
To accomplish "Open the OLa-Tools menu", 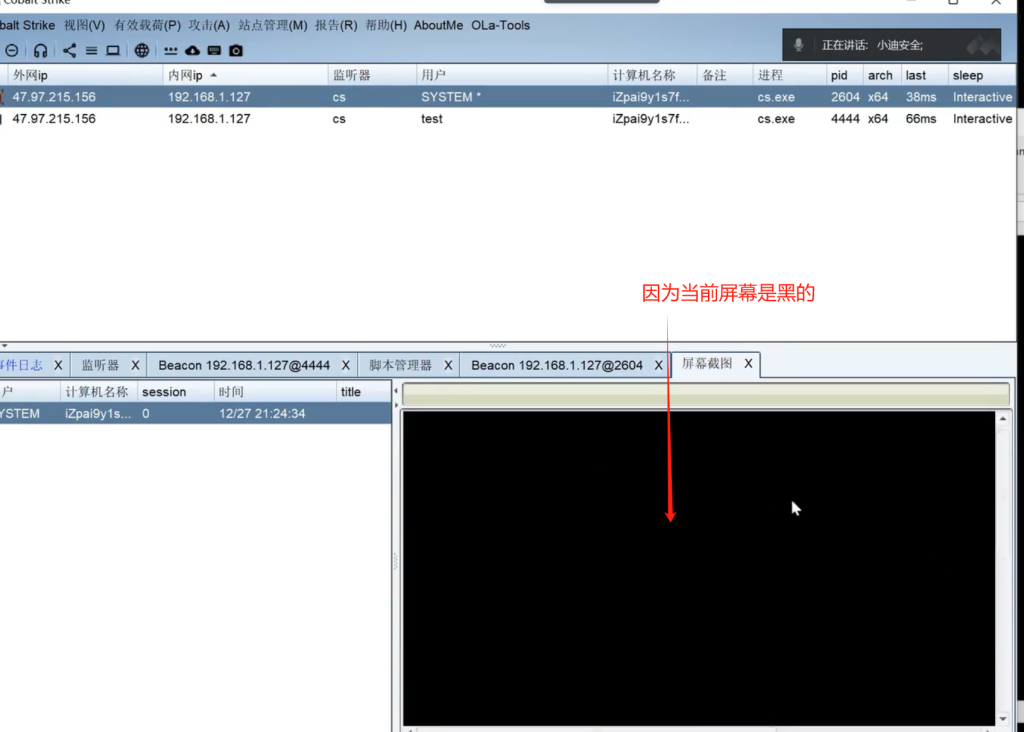I will click(x=501, y=25).
